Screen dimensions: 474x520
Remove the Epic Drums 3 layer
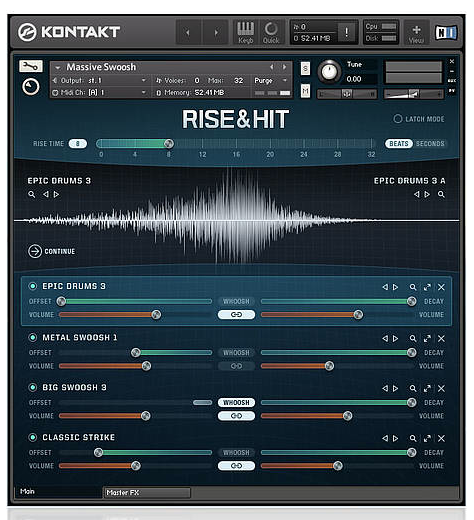click(441, 287)
